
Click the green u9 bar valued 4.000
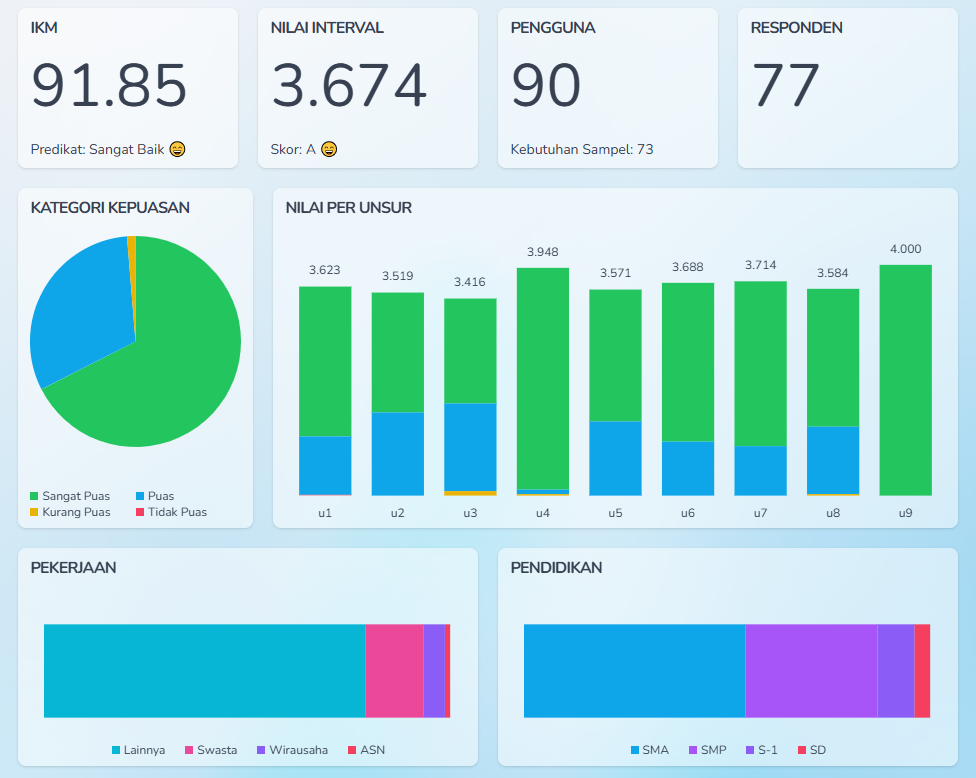coord(905,380)
